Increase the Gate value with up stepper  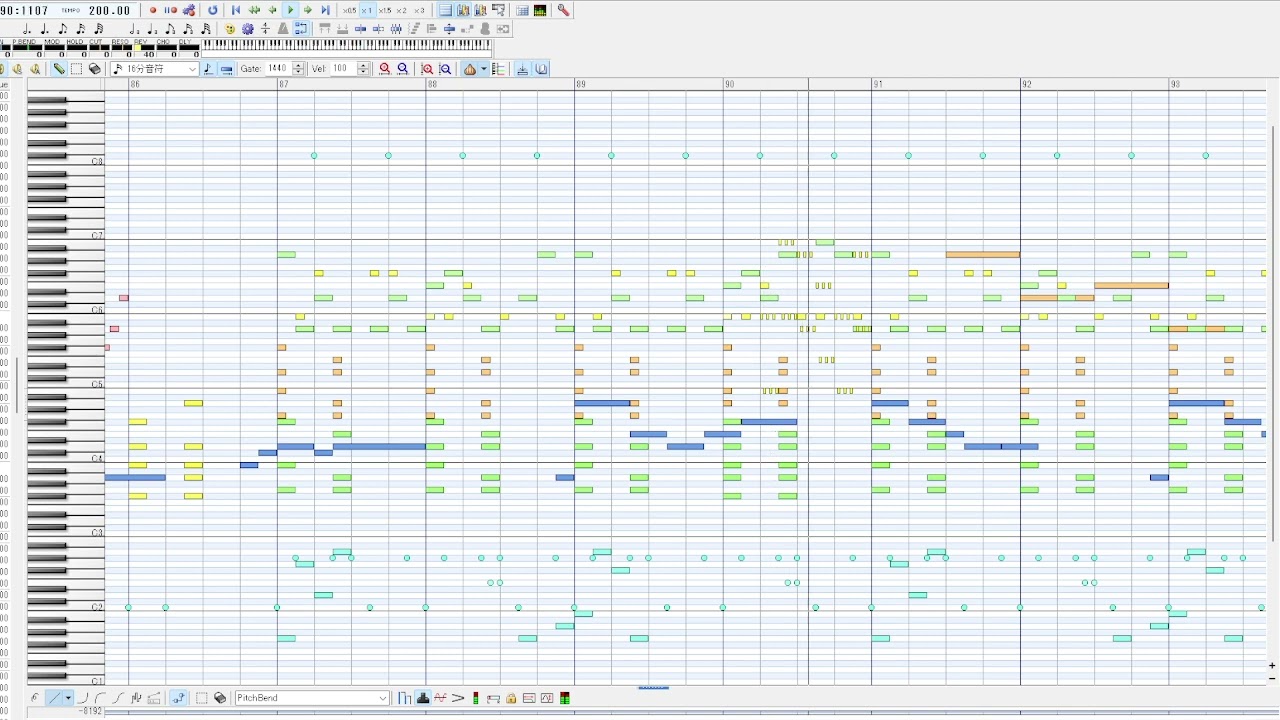[x=298, y=66]
